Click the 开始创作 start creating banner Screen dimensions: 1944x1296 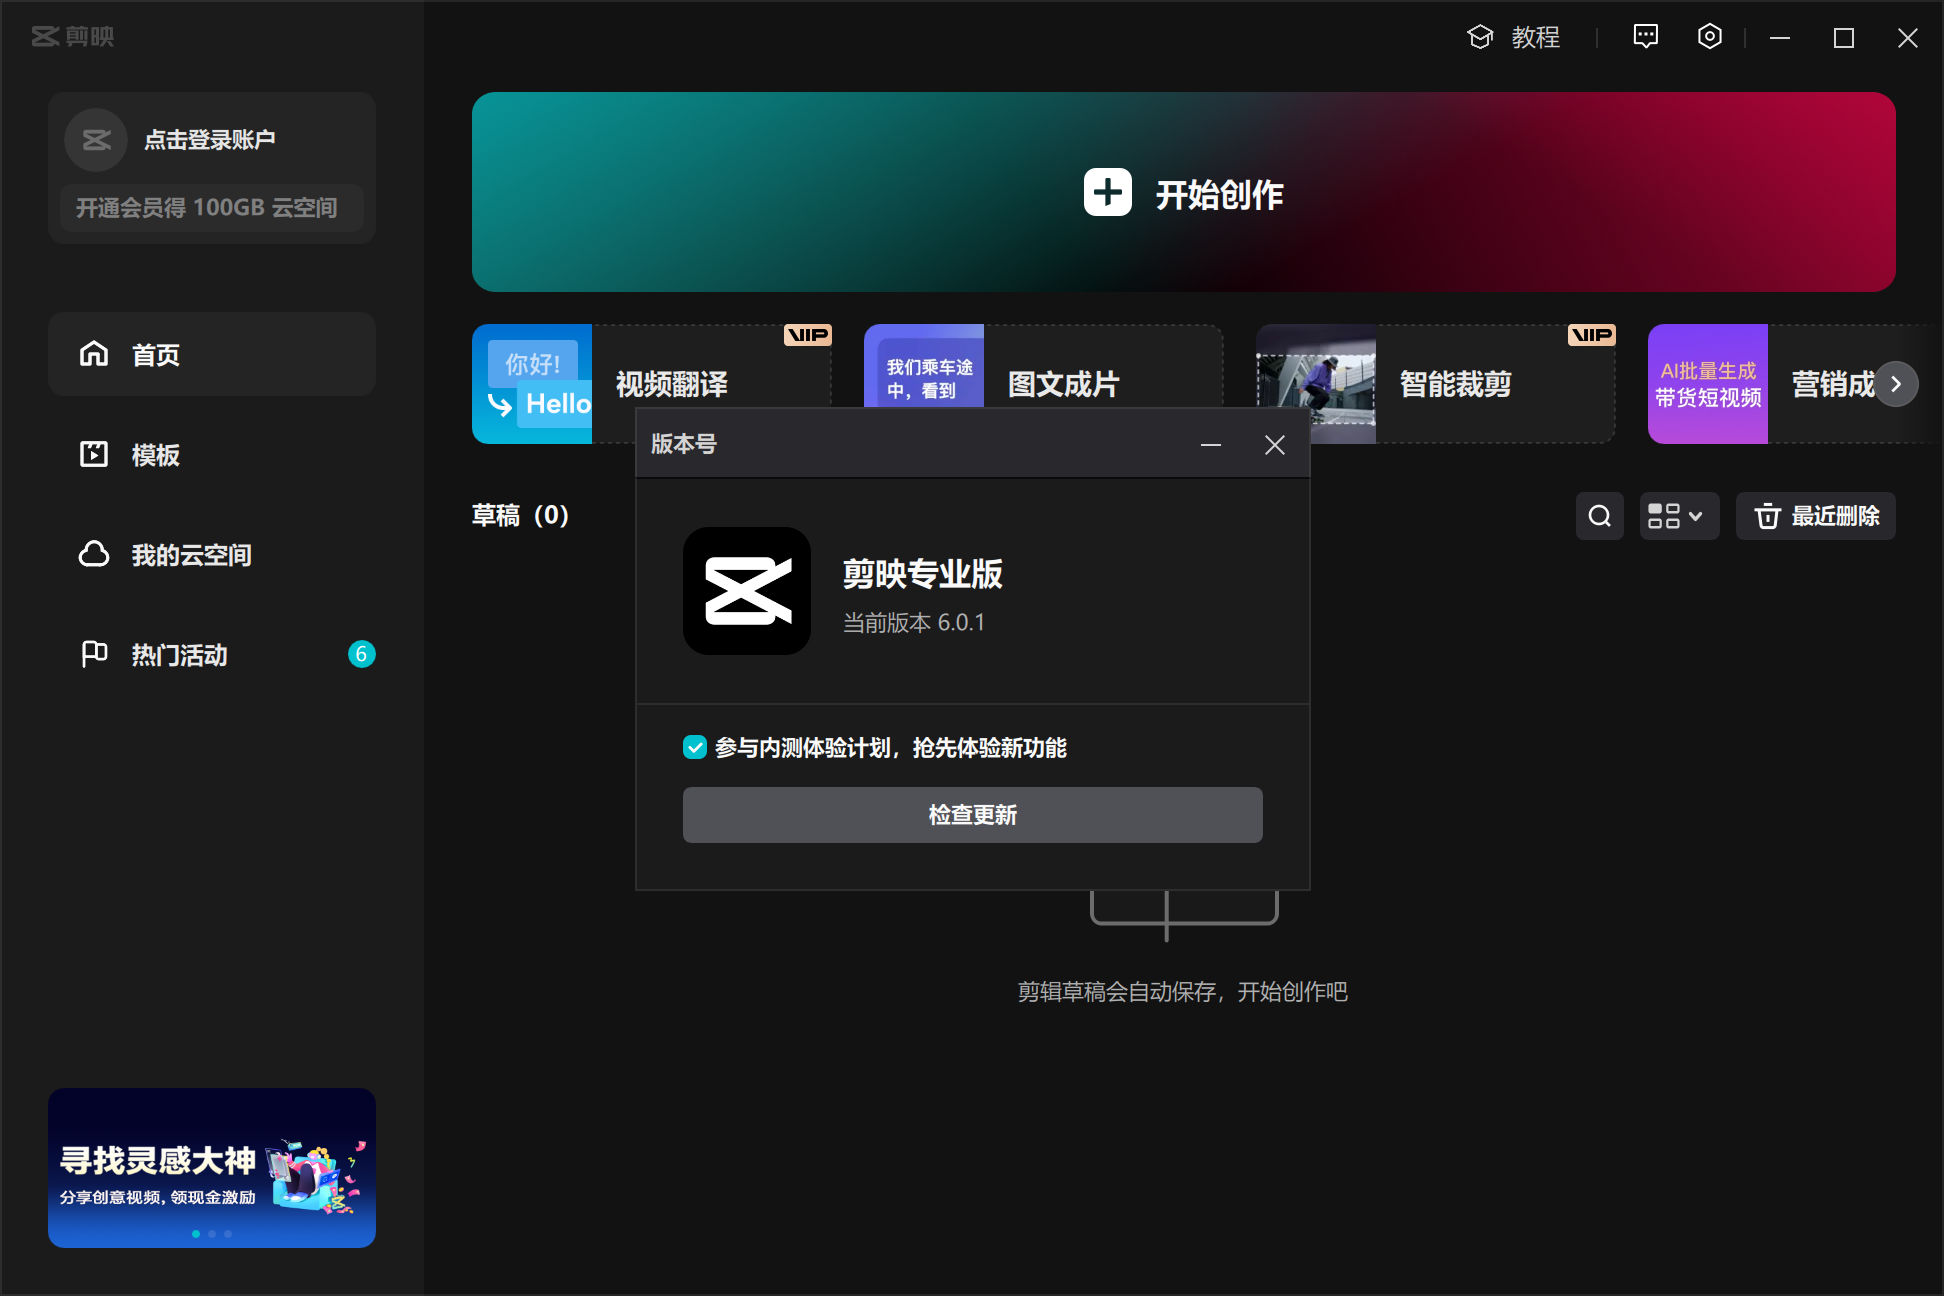coord(1184,192)
